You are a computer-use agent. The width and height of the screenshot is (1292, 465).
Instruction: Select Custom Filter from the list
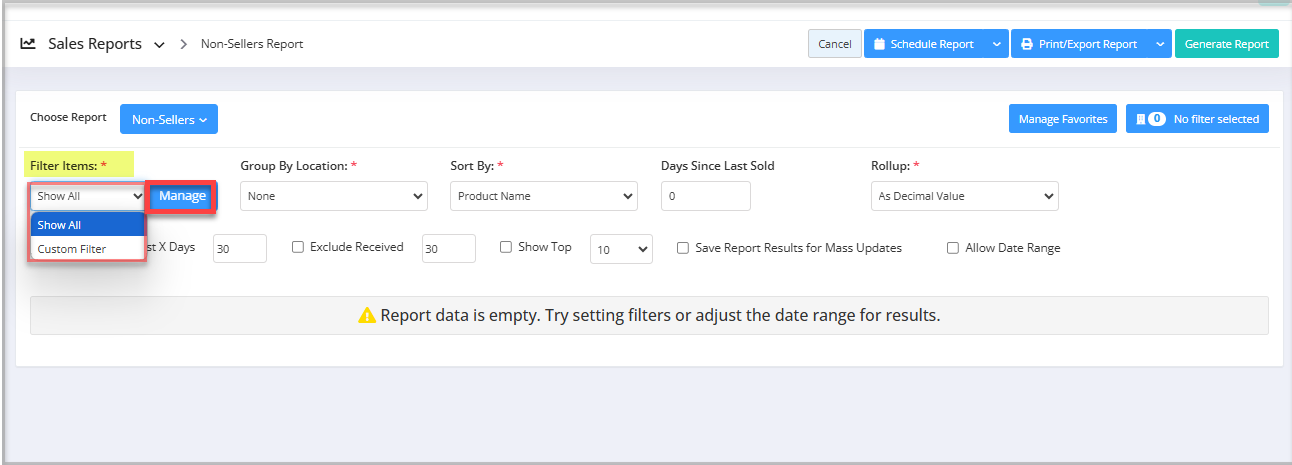(x=72, y=249)
